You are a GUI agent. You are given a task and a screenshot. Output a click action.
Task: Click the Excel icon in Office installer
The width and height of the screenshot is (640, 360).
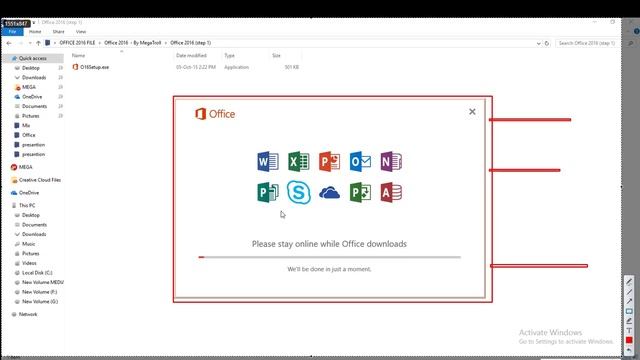(298, 161)
